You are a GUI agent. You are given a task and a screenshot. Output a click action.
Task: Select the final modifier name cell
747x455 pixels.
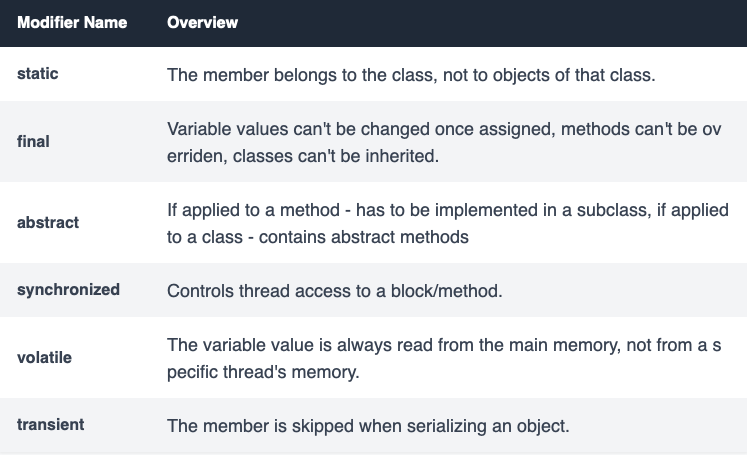point(33,141)
